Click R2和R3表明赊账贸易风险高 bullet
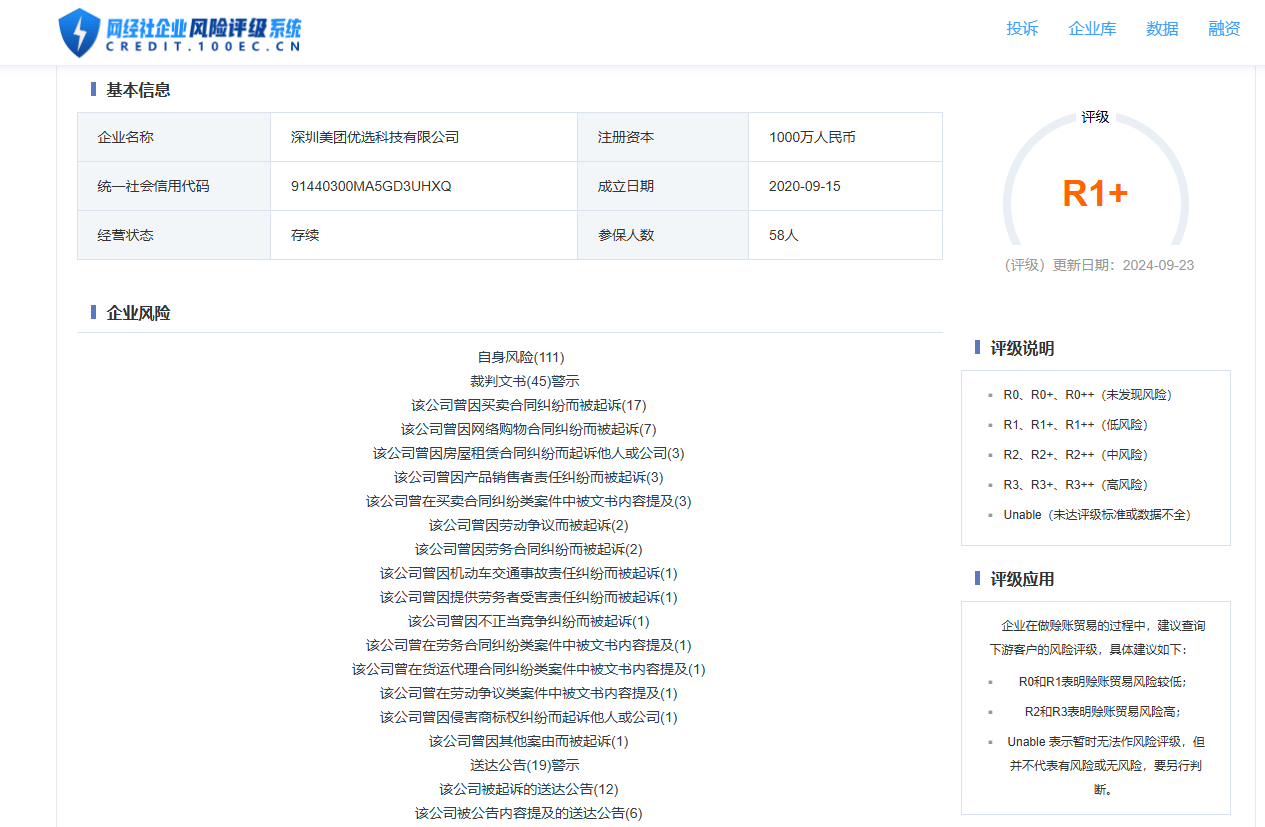1265x827 pixels. 1103,712
